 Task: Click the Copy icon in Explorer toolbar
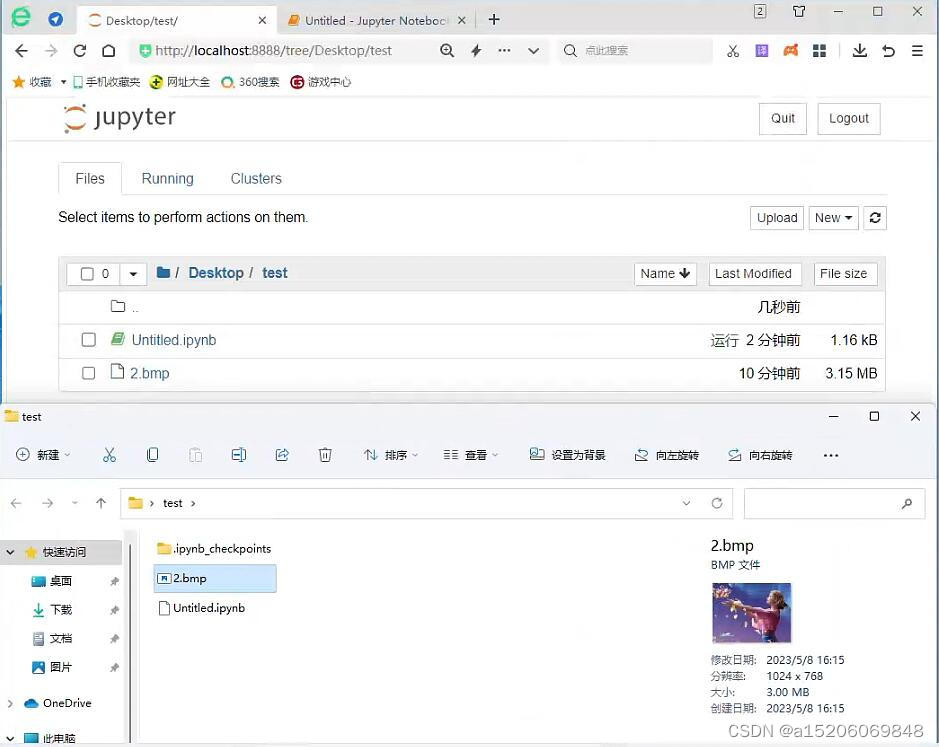153,455
